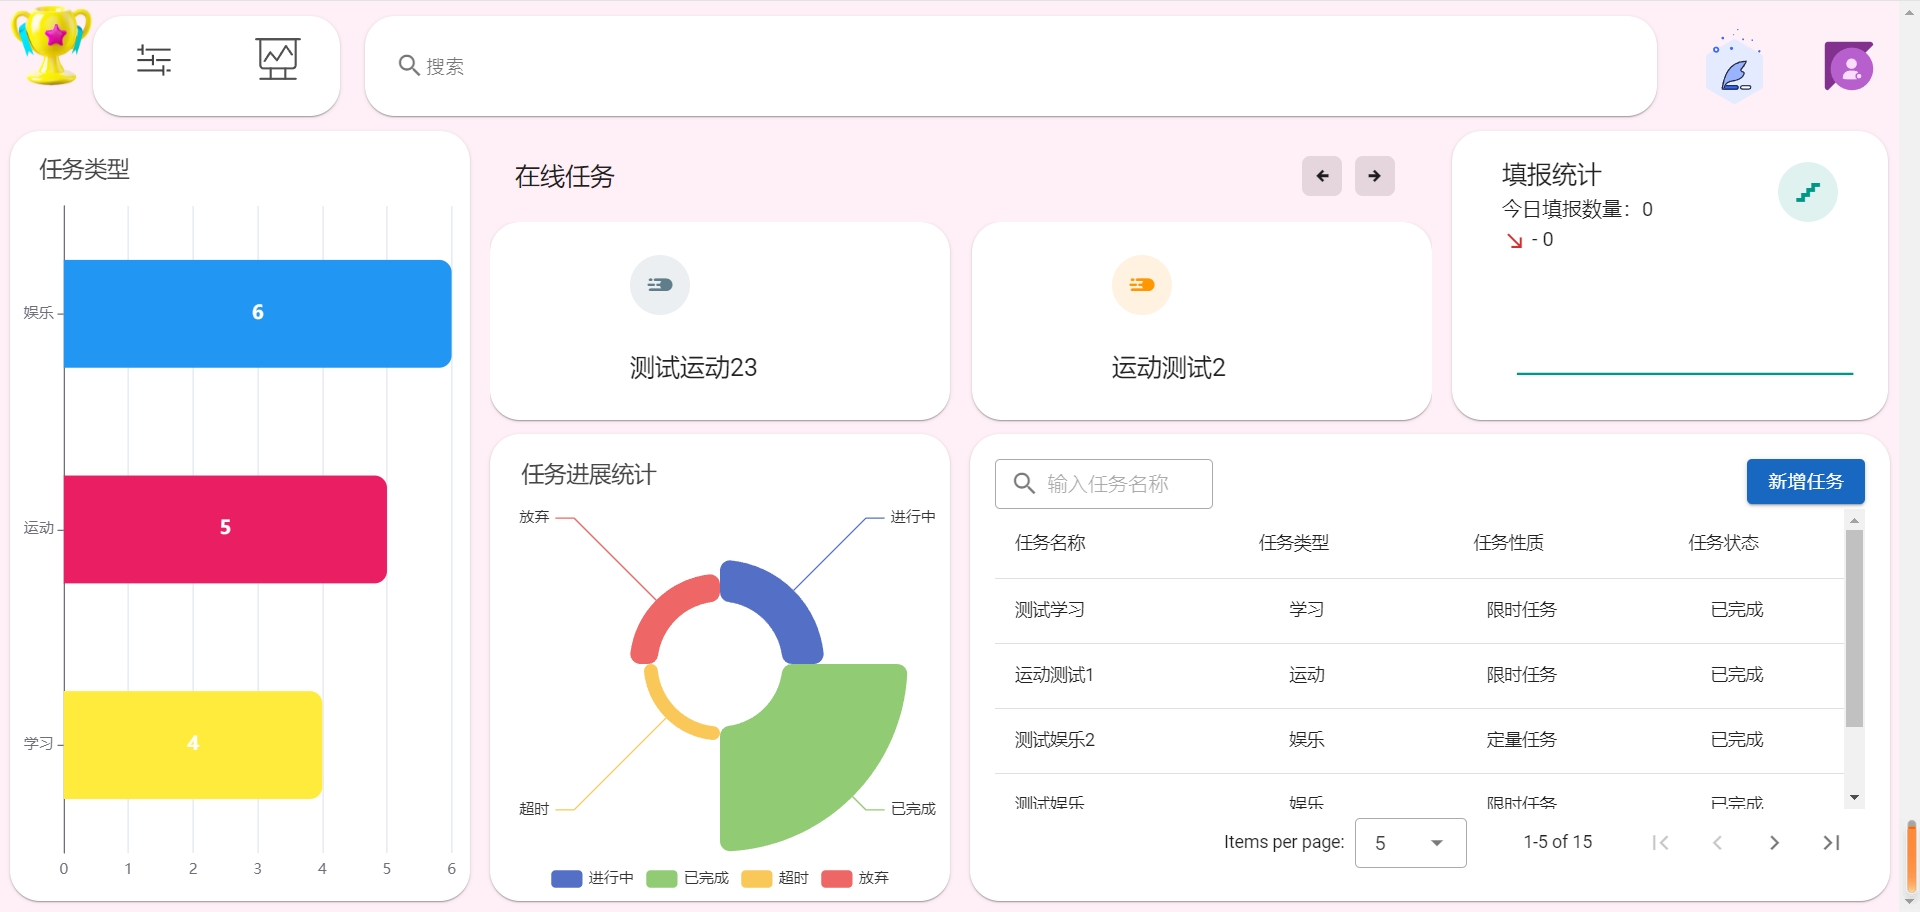
Task: Click the search magnifier icon in top bar
Action: click(x=408, y=65)
